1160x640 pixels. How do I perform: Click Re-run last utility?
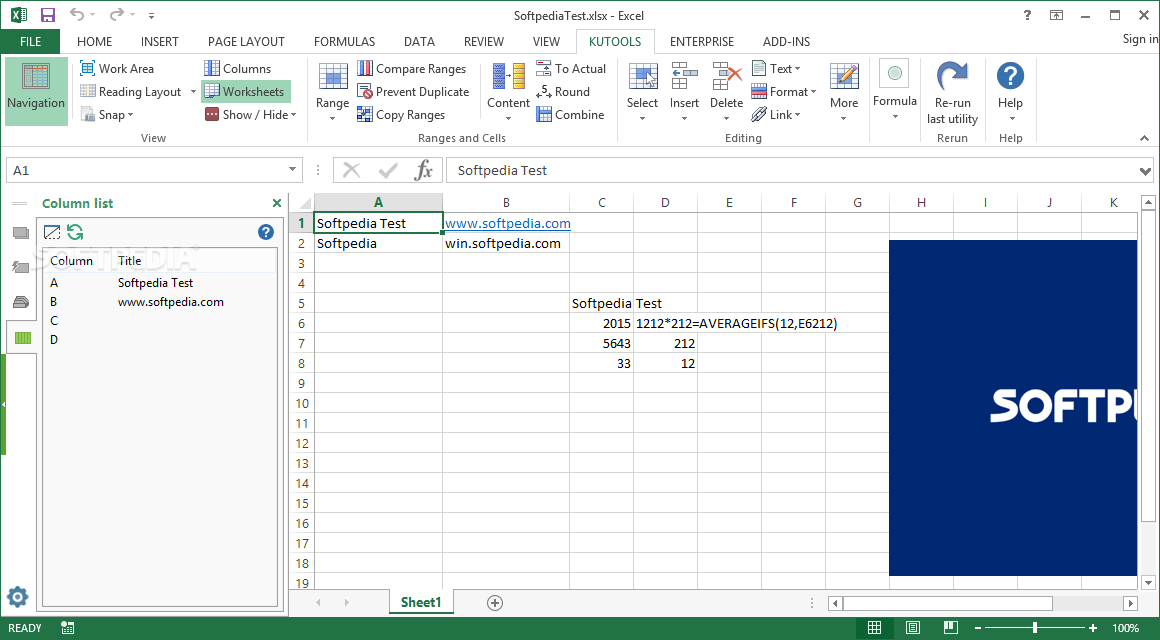(952, 93)
